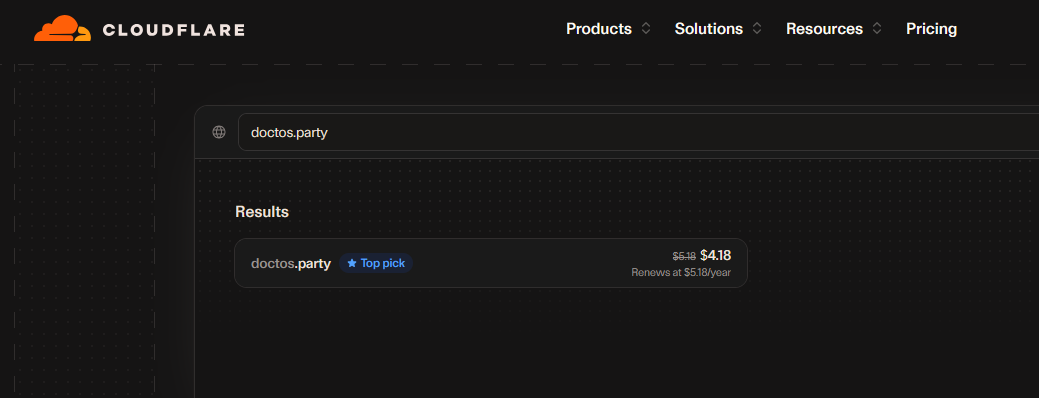Click the $4.18 discounted price

[716, 256]
